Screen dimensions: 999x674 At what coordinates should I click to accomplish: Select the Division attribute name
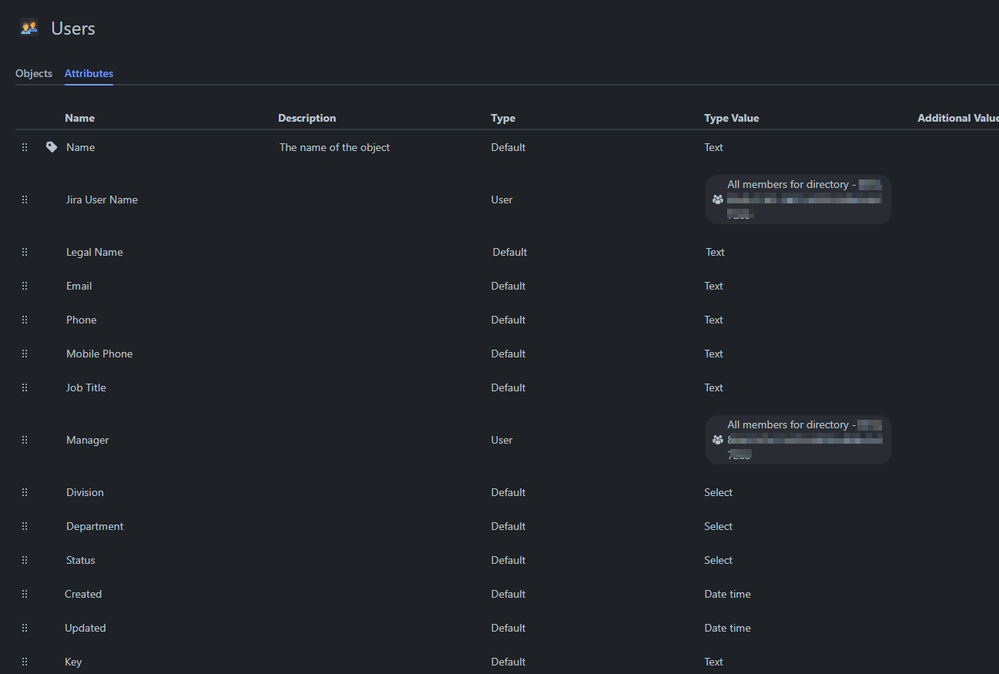pos(85,492)
